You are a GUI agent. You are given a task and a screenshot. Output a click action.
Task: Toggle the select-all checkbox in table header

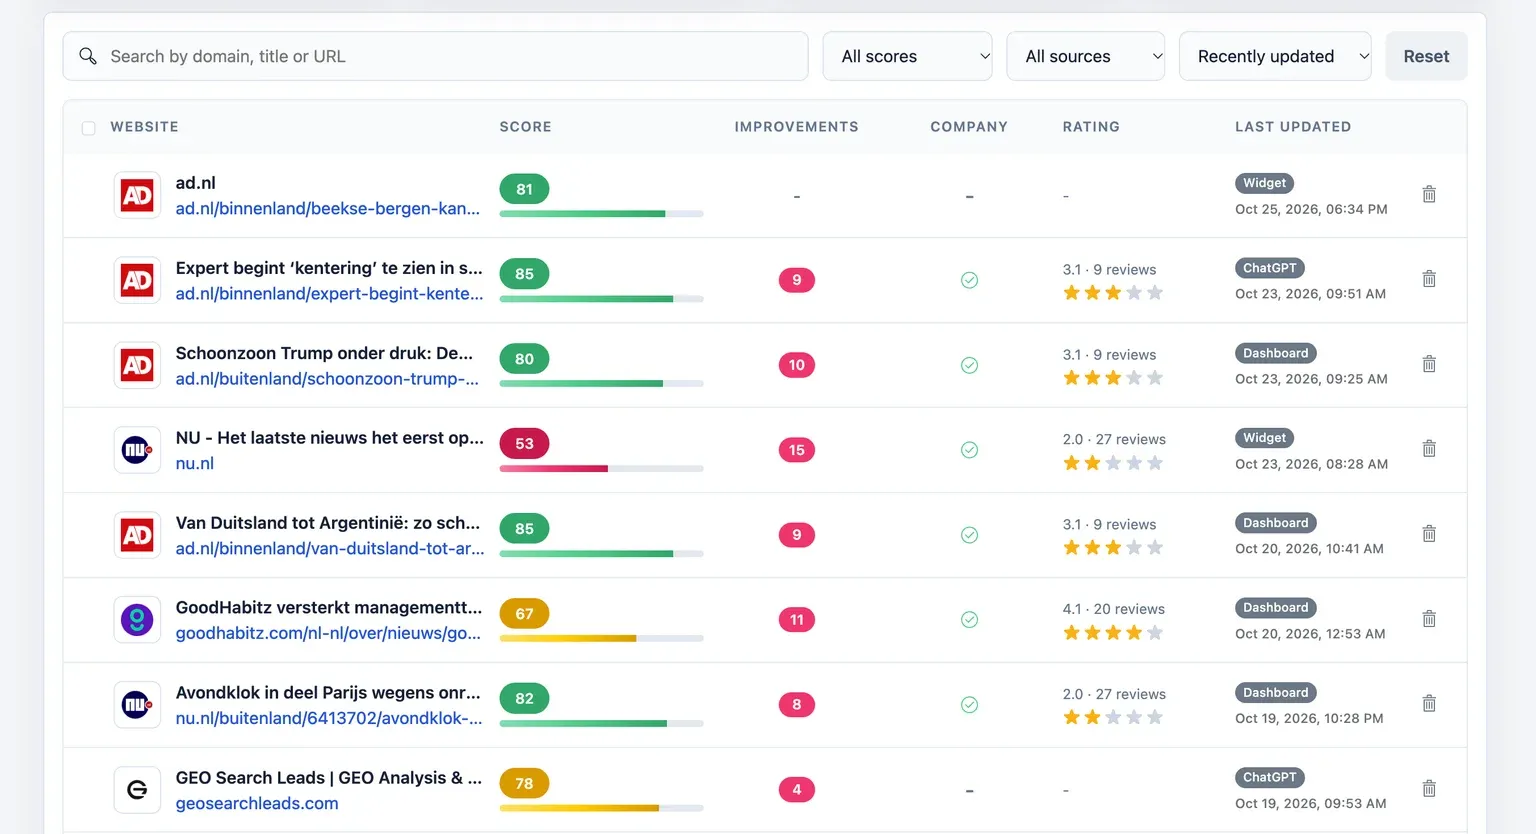point(88,128)
